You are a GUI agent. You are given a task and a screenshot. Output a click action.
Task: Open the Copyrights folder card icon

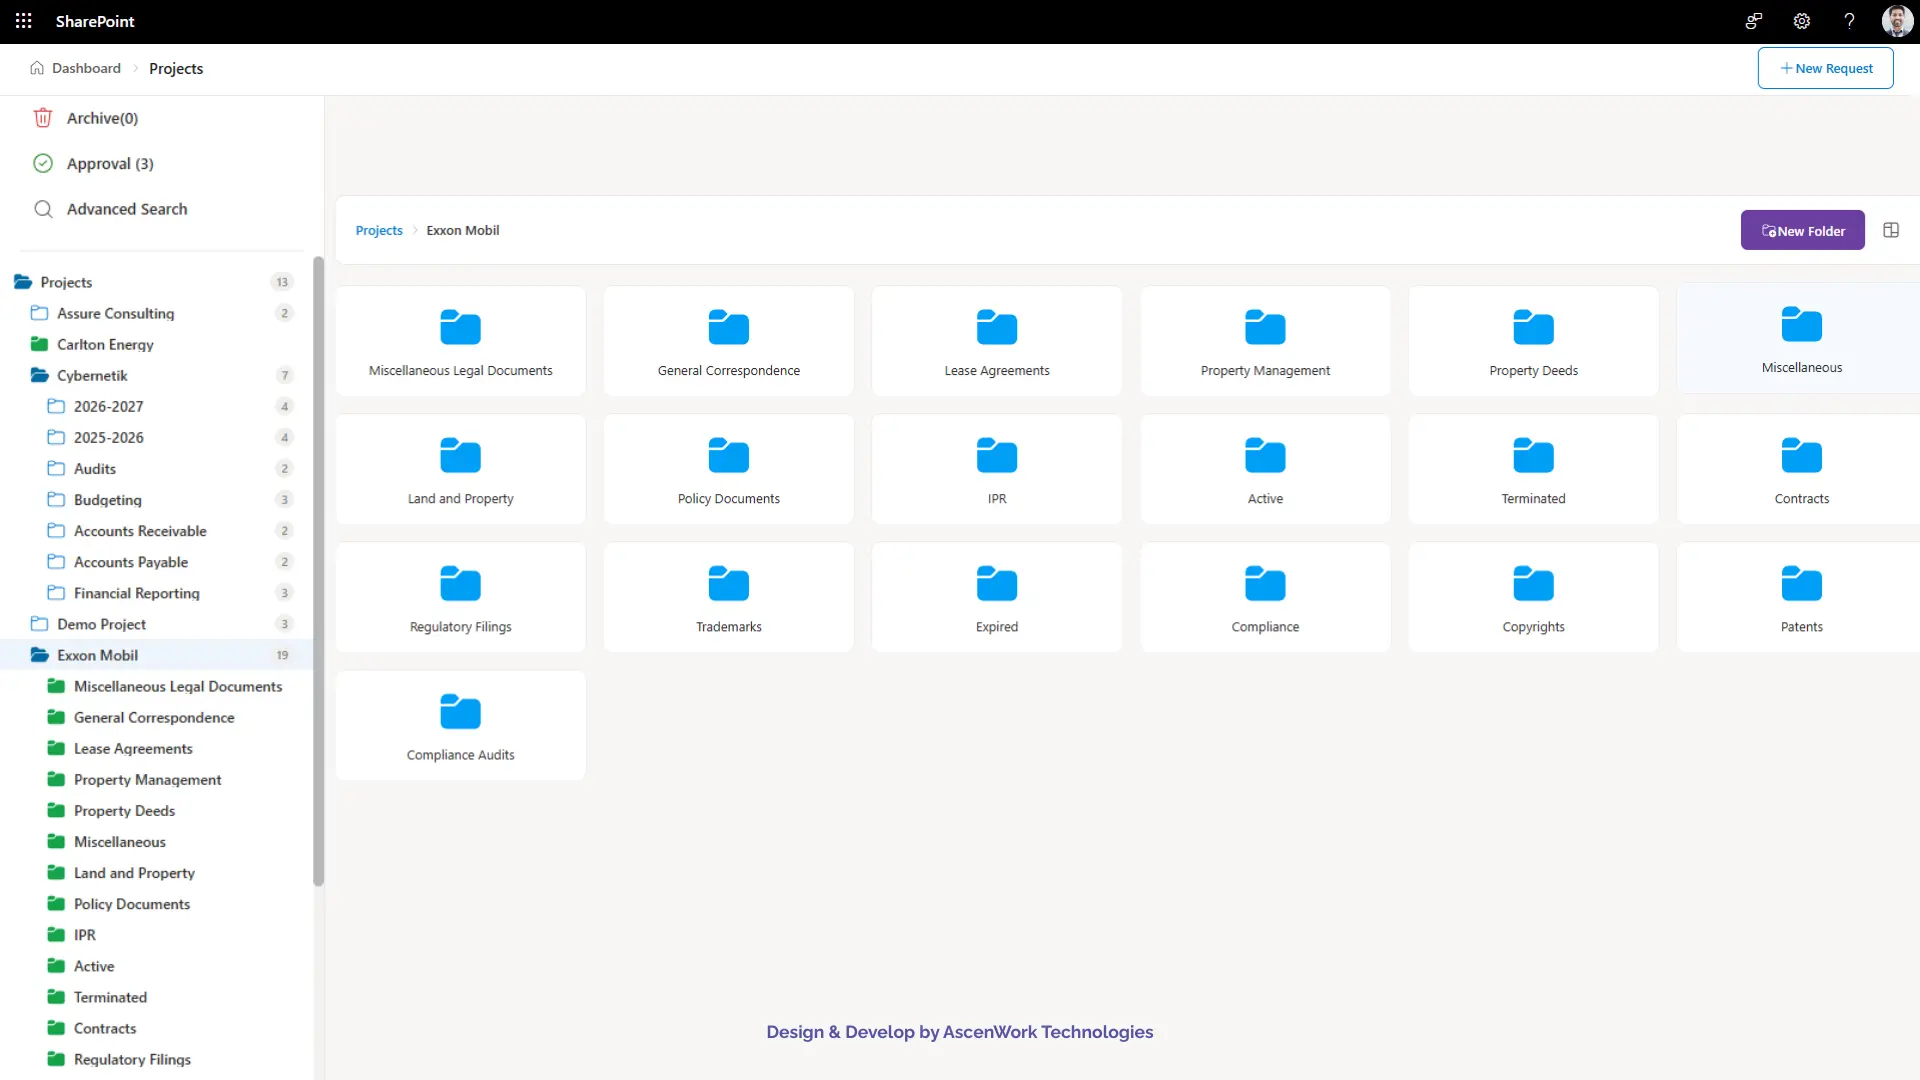click(1533, 583)
